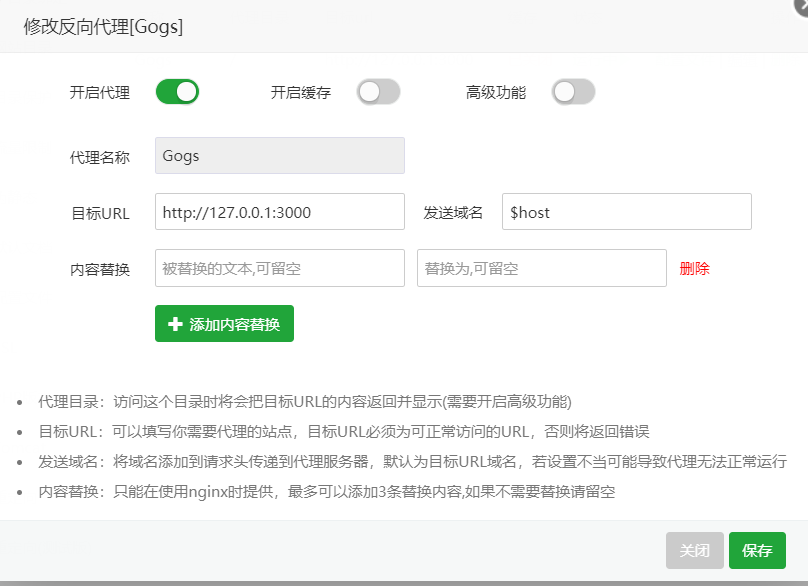The width and height of the screenshot is (808, 586).
Task: Click the 被替换的文本 input box
Action: 280,268
